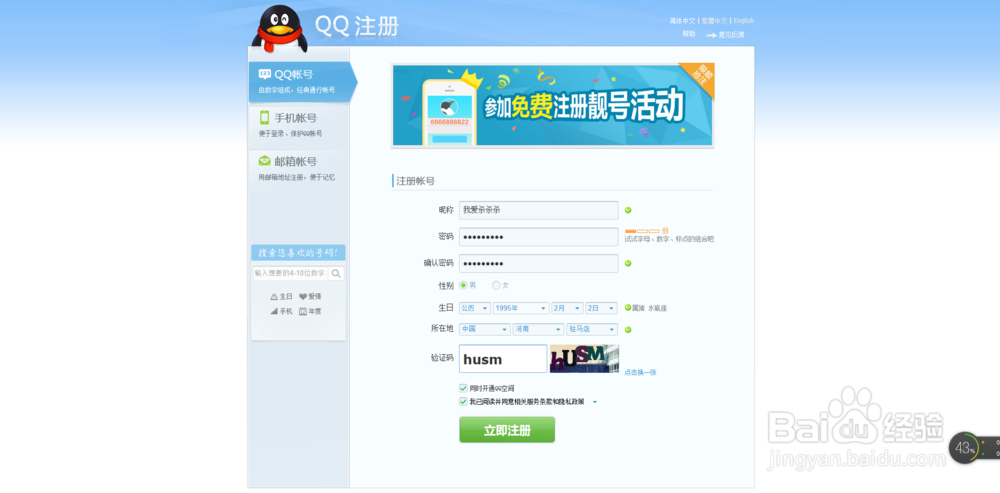This screenshot has width=1000, height=493.
Task: Click the 123 bubble icon beside QQ帐号
Action: 265,74
